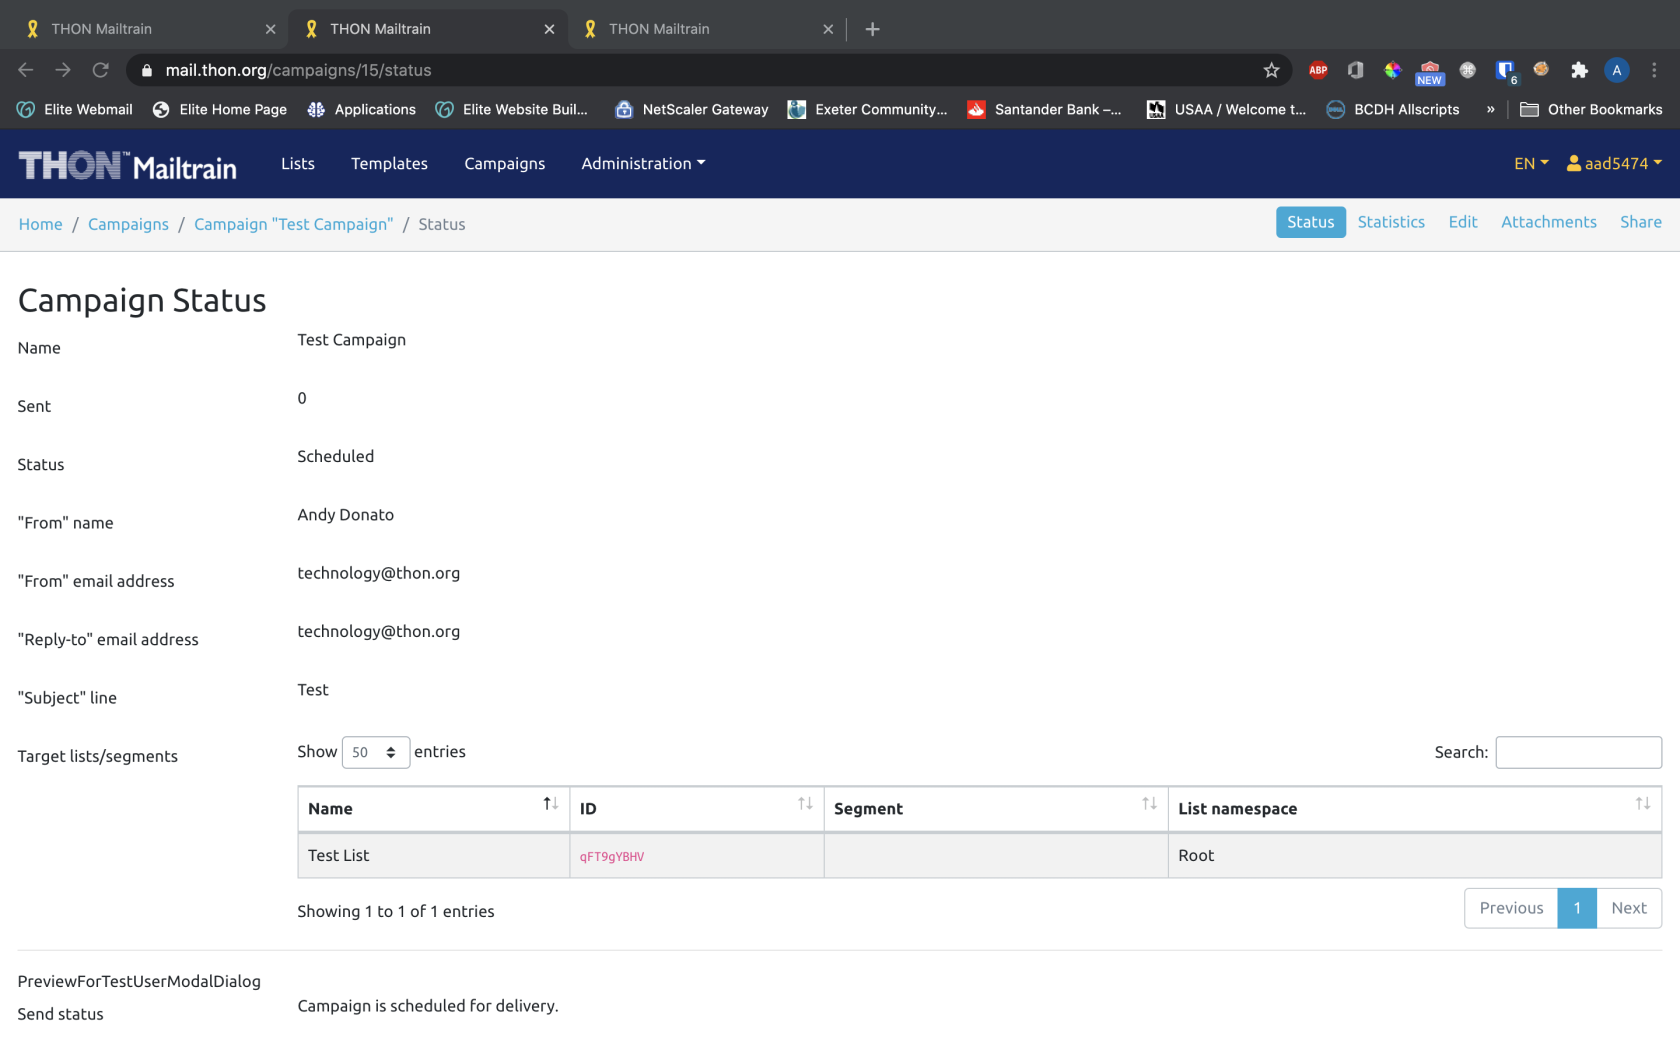
Task: Sort table by Segment column arrows
Action: click(x=1149, y=804)
